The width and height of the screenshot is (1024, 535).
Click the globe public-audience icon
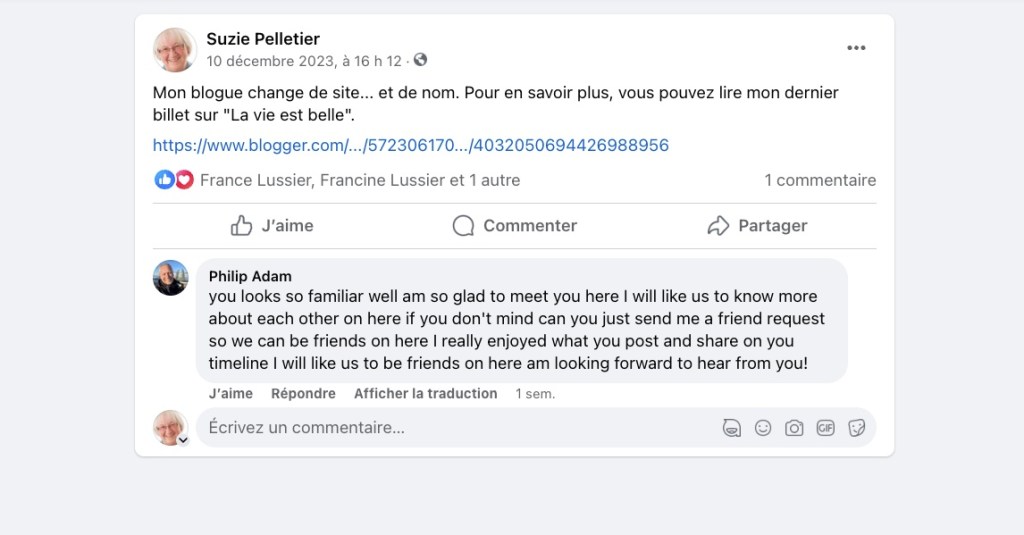click(420, 60)
